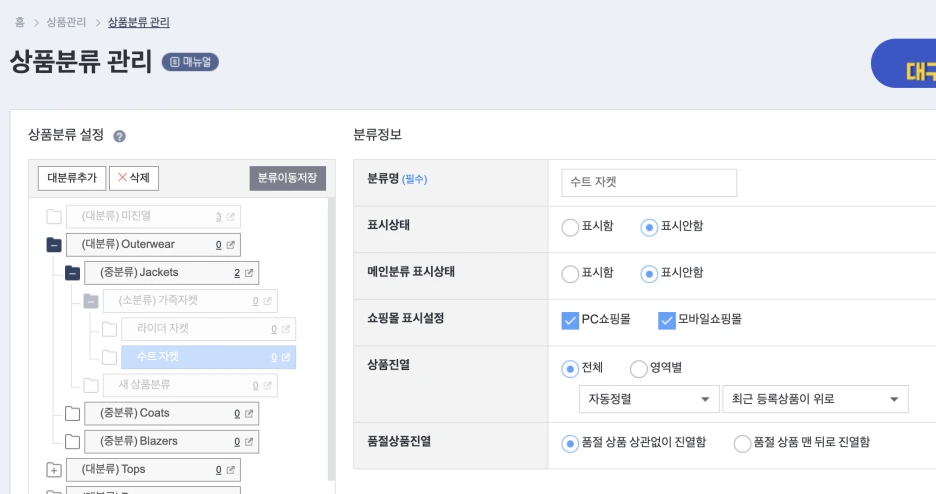Viewport: 936px width, 494px height.
Task: Open the Coats category link icon
Action: click(x=249, y=413)
